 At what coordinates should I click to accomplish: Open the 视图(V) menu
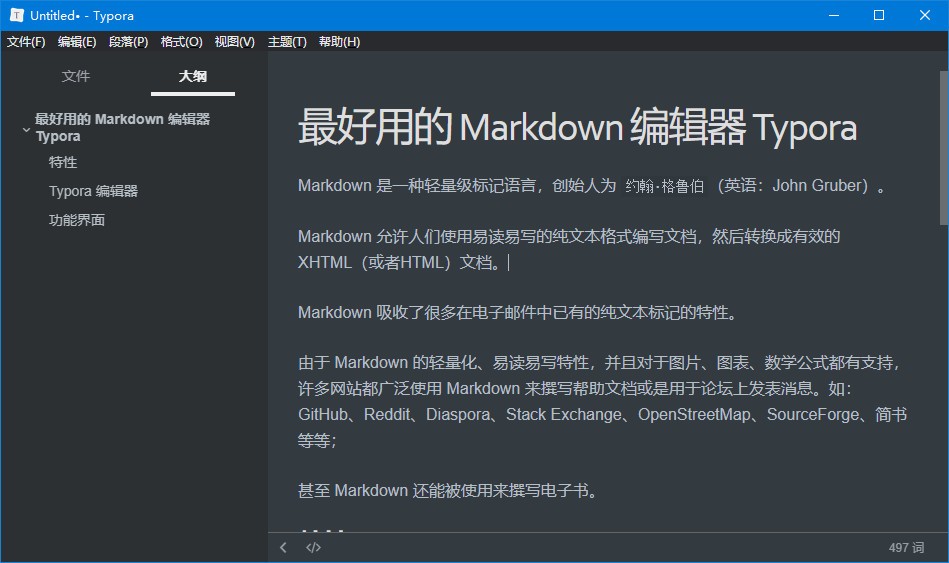coord(235,42)
